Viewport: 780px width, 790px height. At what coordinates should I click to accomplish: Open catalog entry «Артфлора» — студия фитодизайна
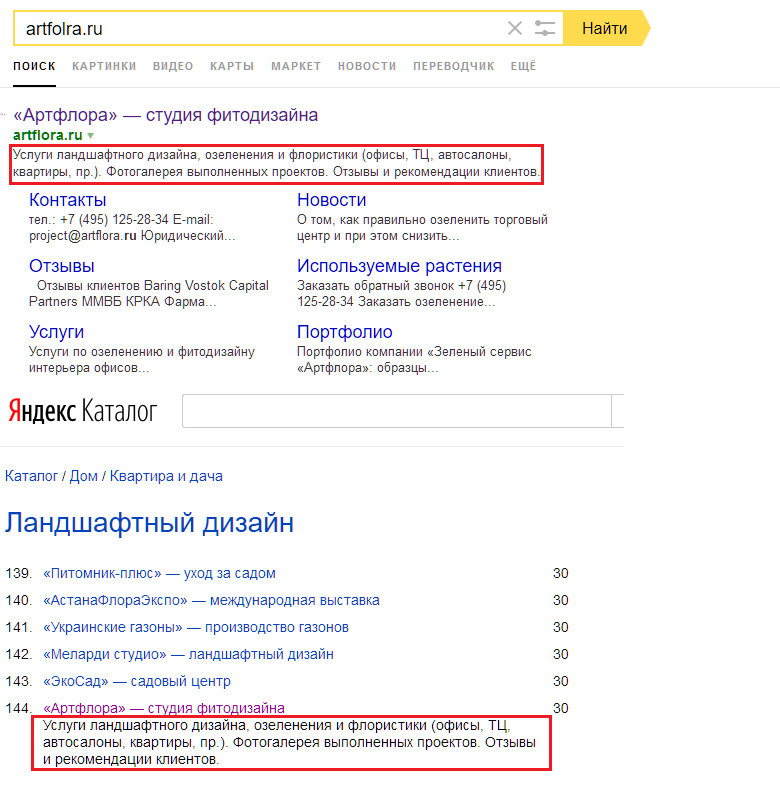point(164,708)
